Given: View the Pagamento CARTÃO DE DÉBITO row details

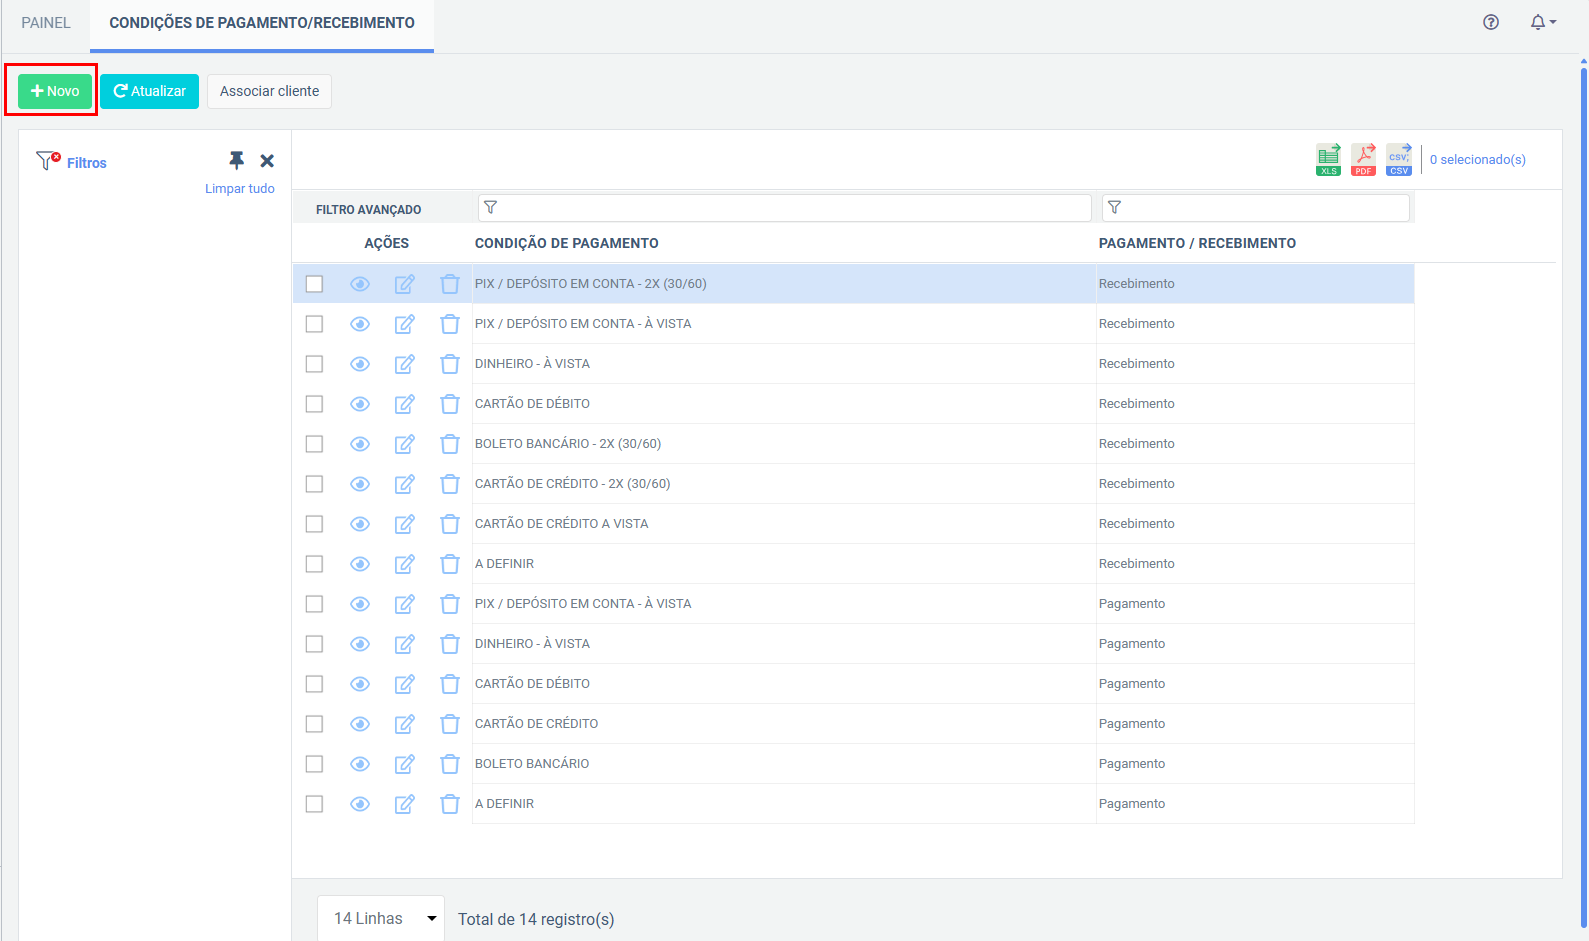Looking at the screenshot, I should pos(360,684).
